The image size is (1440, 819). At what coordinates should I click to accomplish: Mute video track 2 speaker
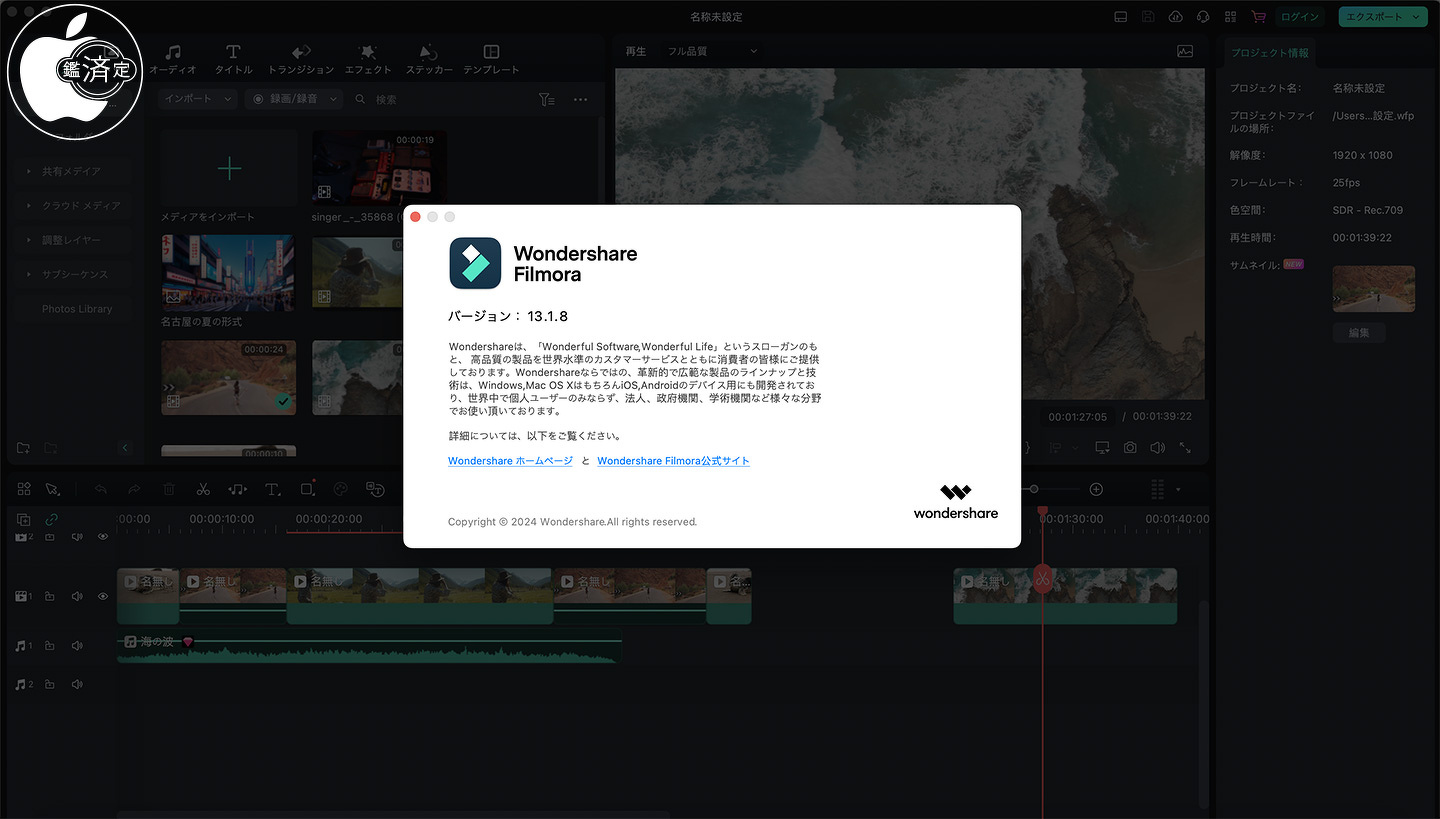(x=77, y=537)
